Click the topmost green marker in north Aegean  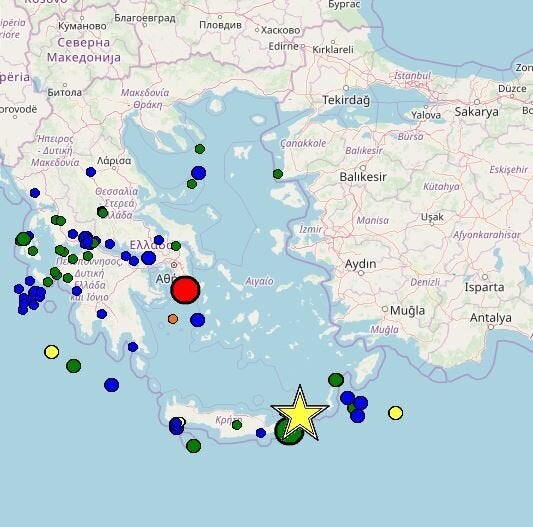coord(200,149)
